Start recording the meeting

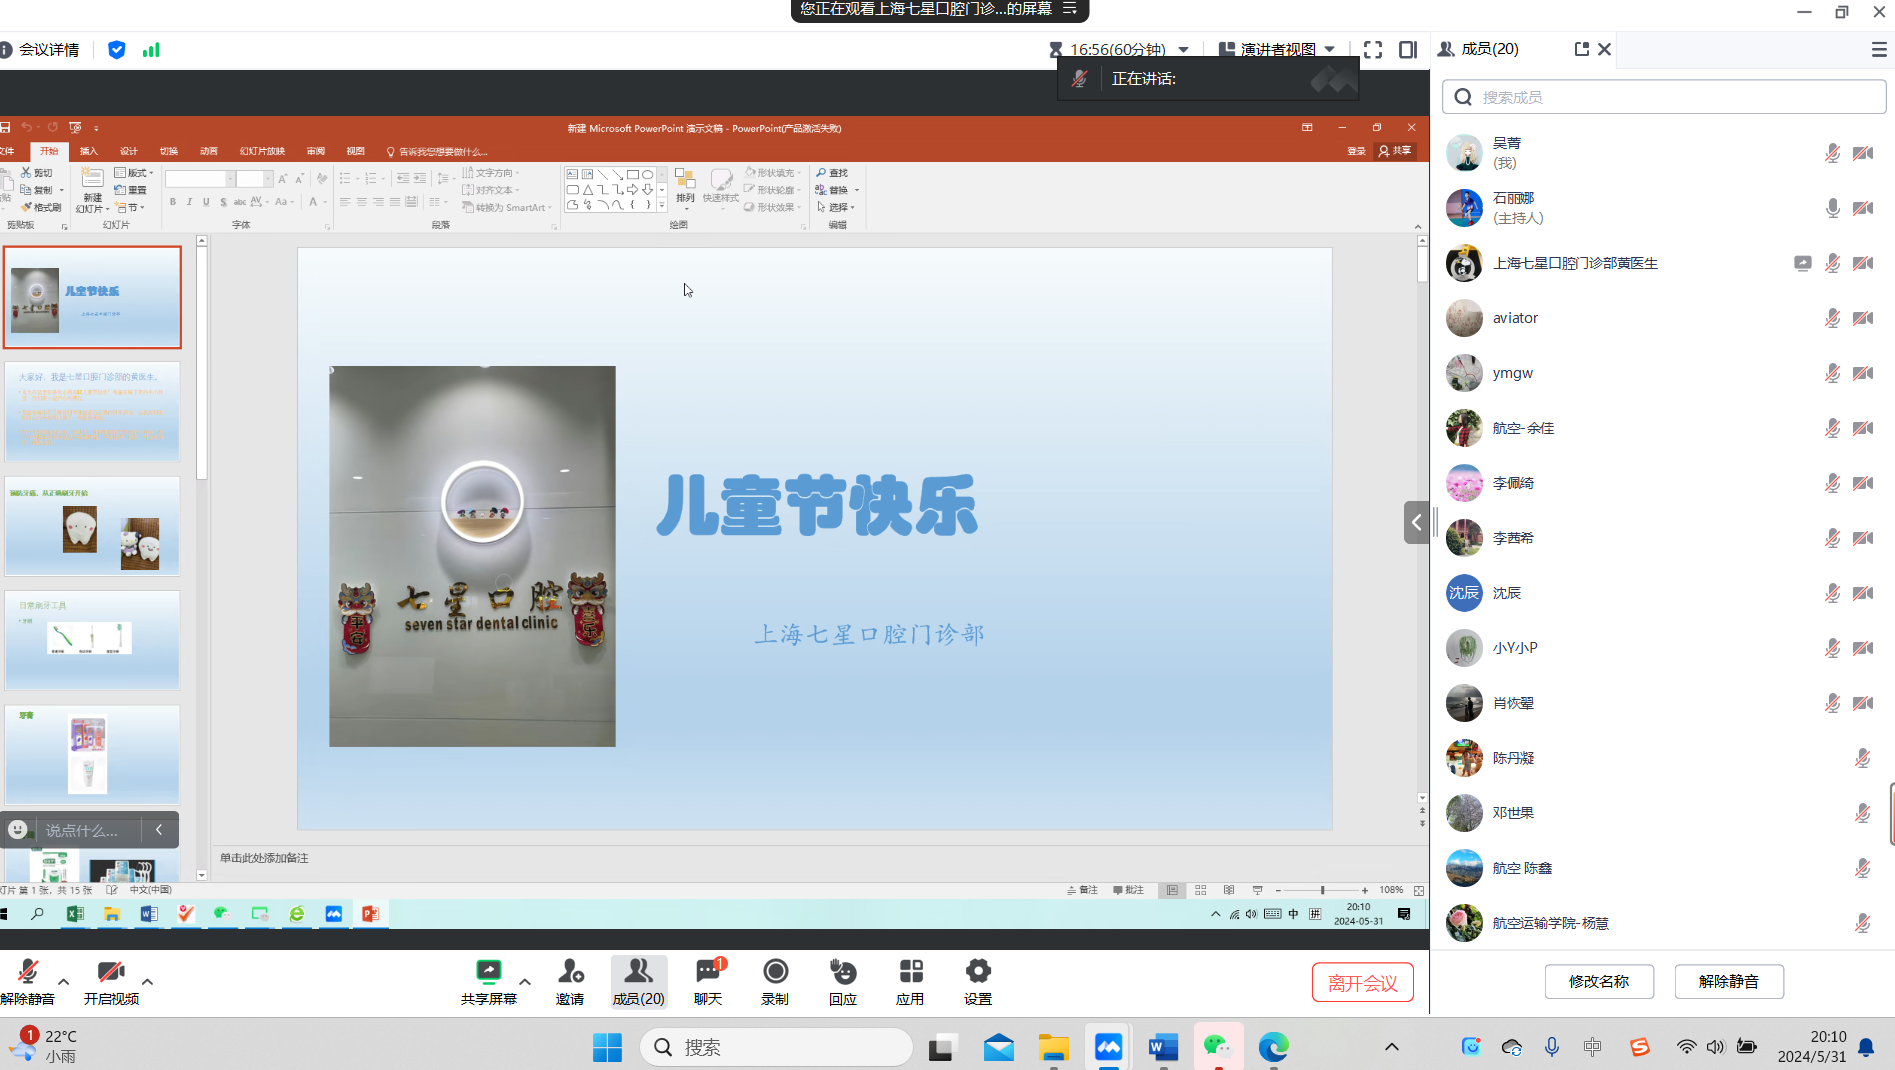point(775,981)
